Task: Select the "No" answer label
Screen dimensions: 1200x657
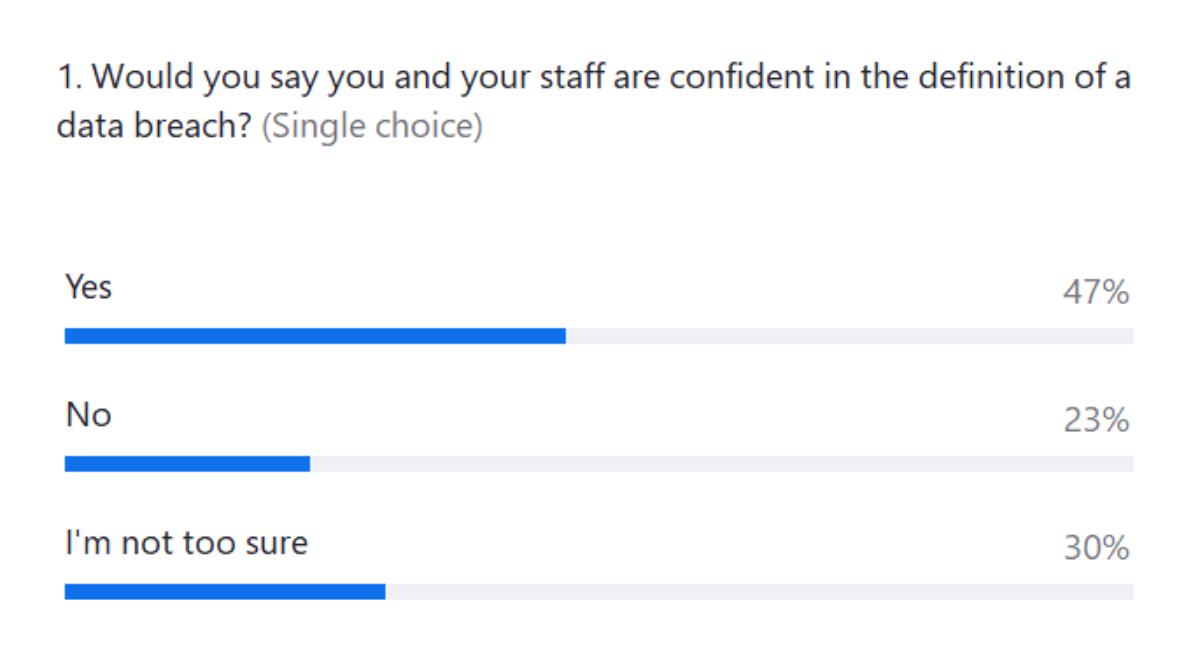Action: click(88, 415)
